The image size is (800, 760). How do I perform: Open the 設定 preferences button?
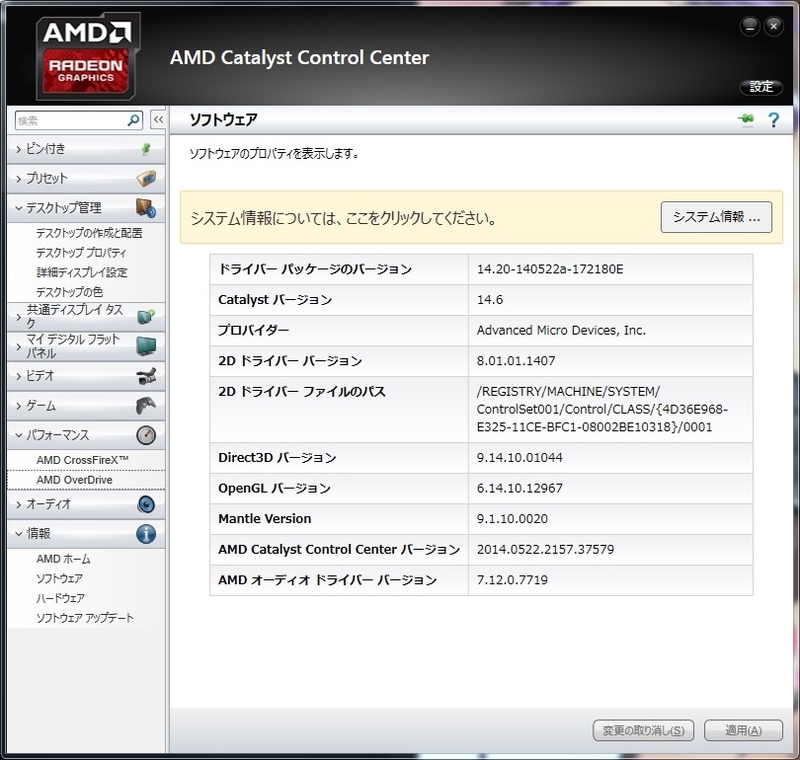(x=761, y=87)
